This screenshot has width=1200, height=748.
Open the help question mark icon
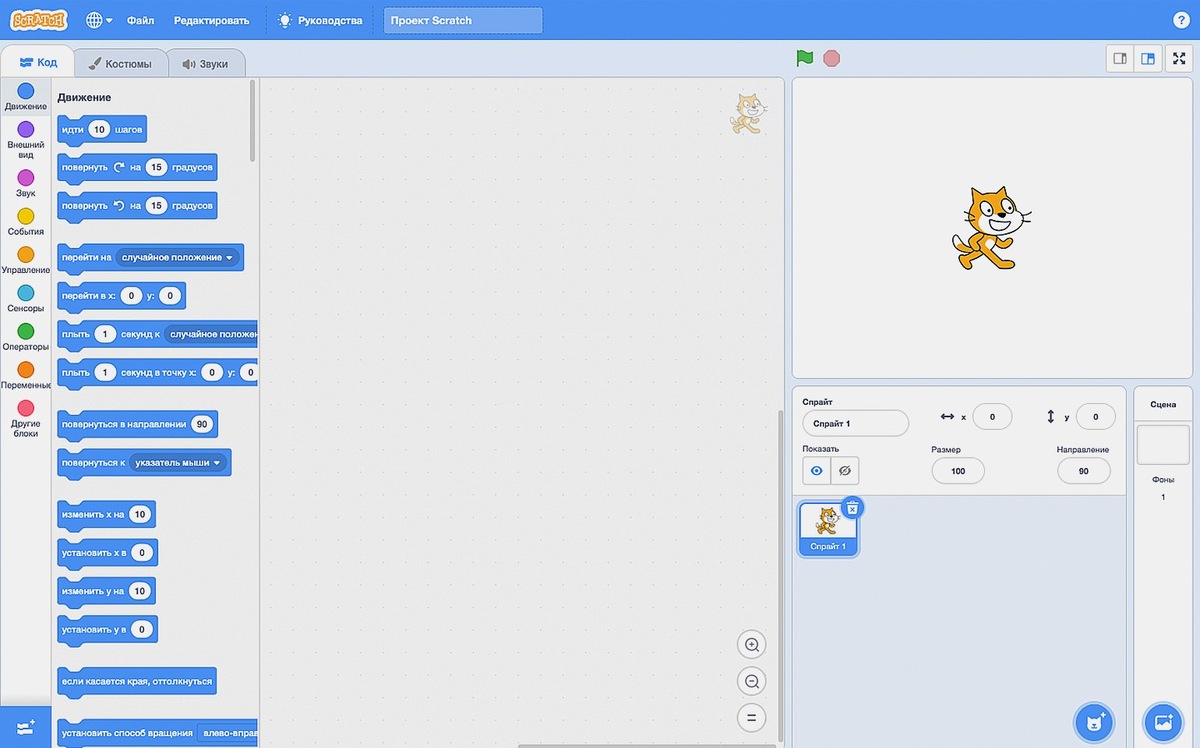tap(1180, 20)
